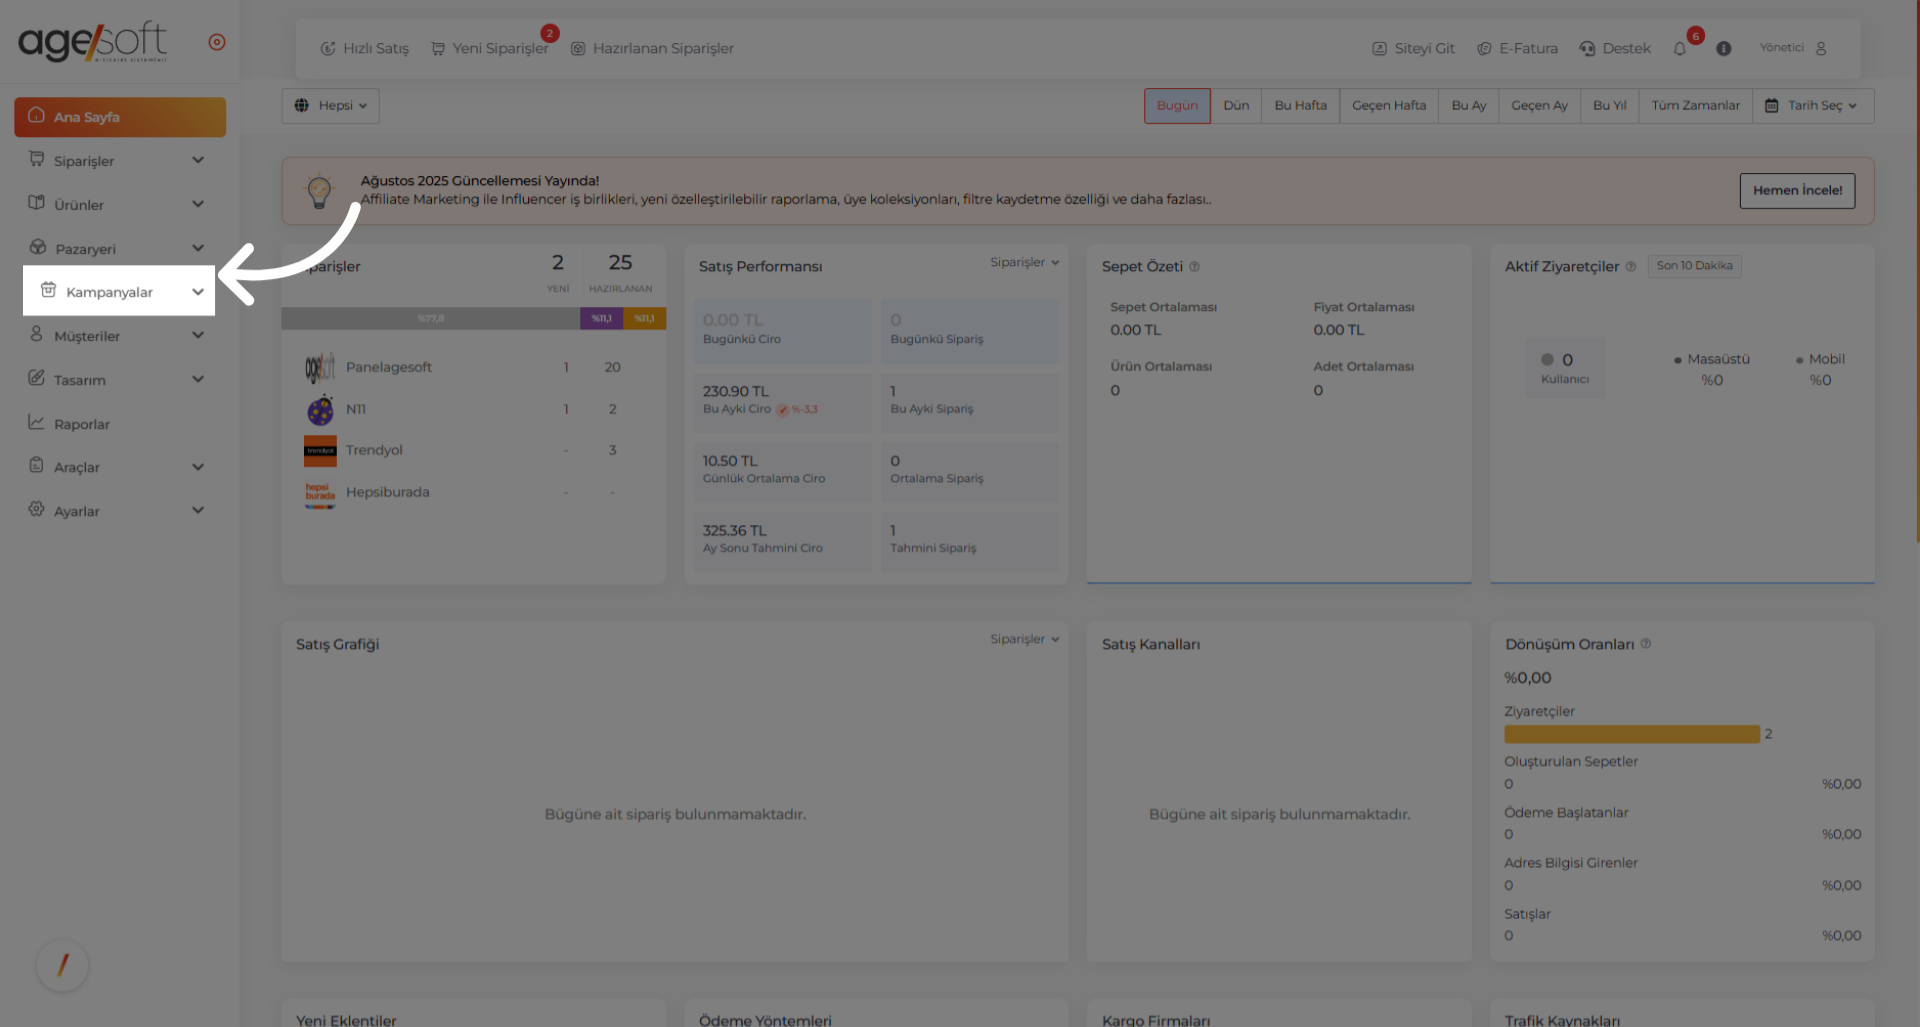Switch date filter to Bu Hafta
Viewport: 1920px width, 1027px height.
[x=1300, y=106]
